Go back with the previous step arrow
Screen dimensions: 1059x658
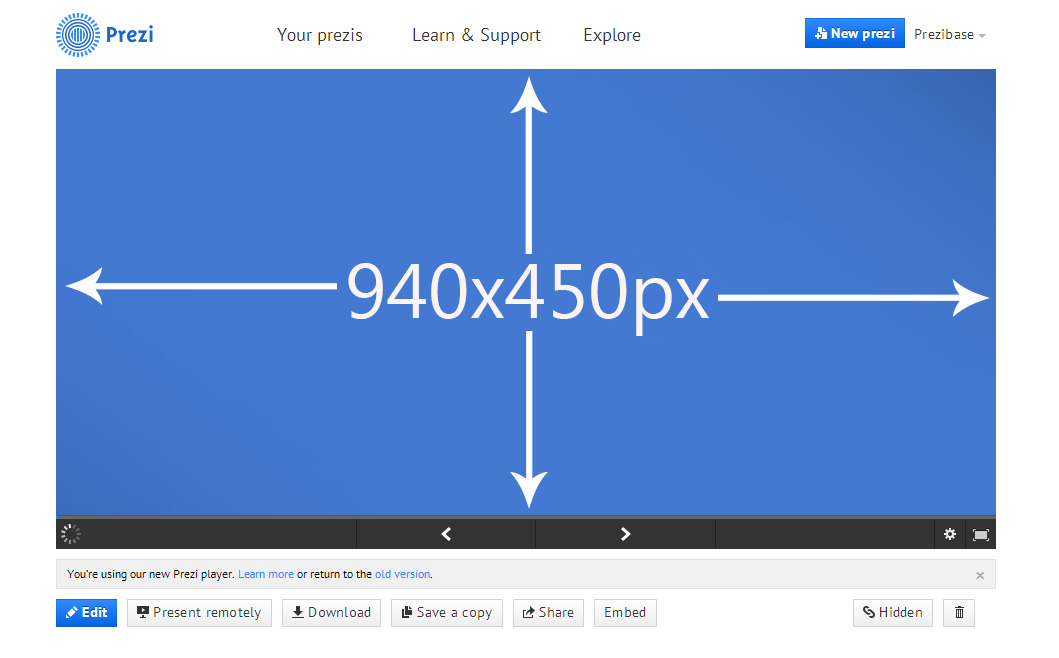tap(445, 533)
